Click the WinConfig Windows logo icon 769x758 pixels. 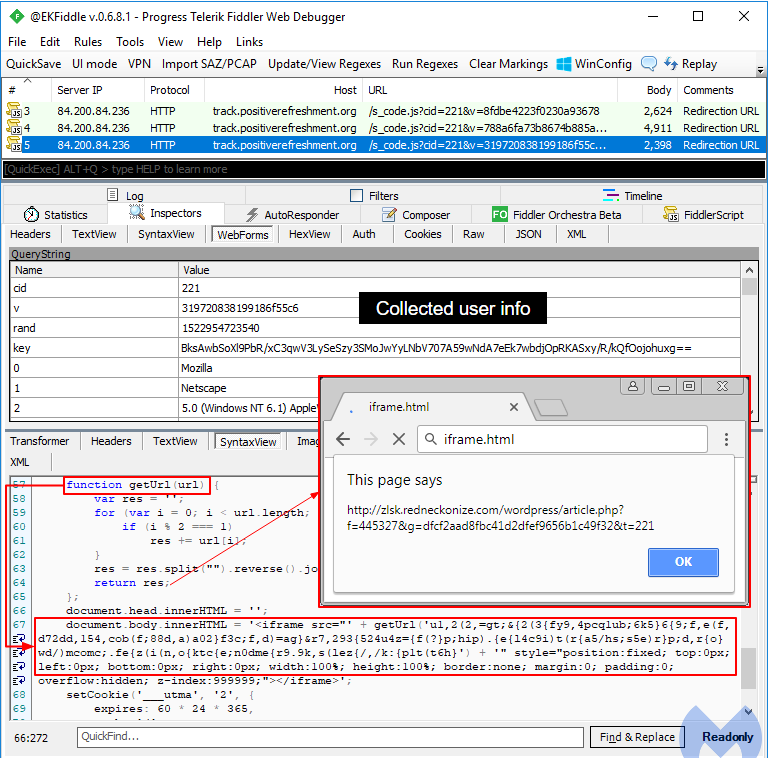coord(564,64)
